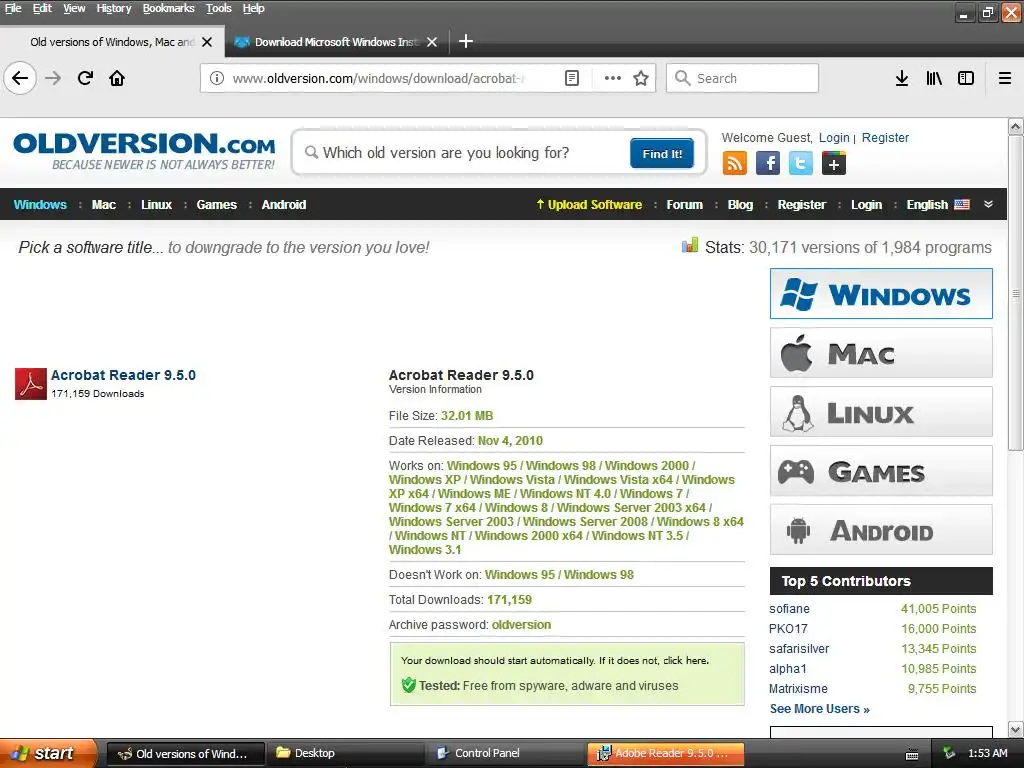Open the Facebook icon on OldVersion header
This screenshot has width=1024, height=768.
tap(768, 163)
